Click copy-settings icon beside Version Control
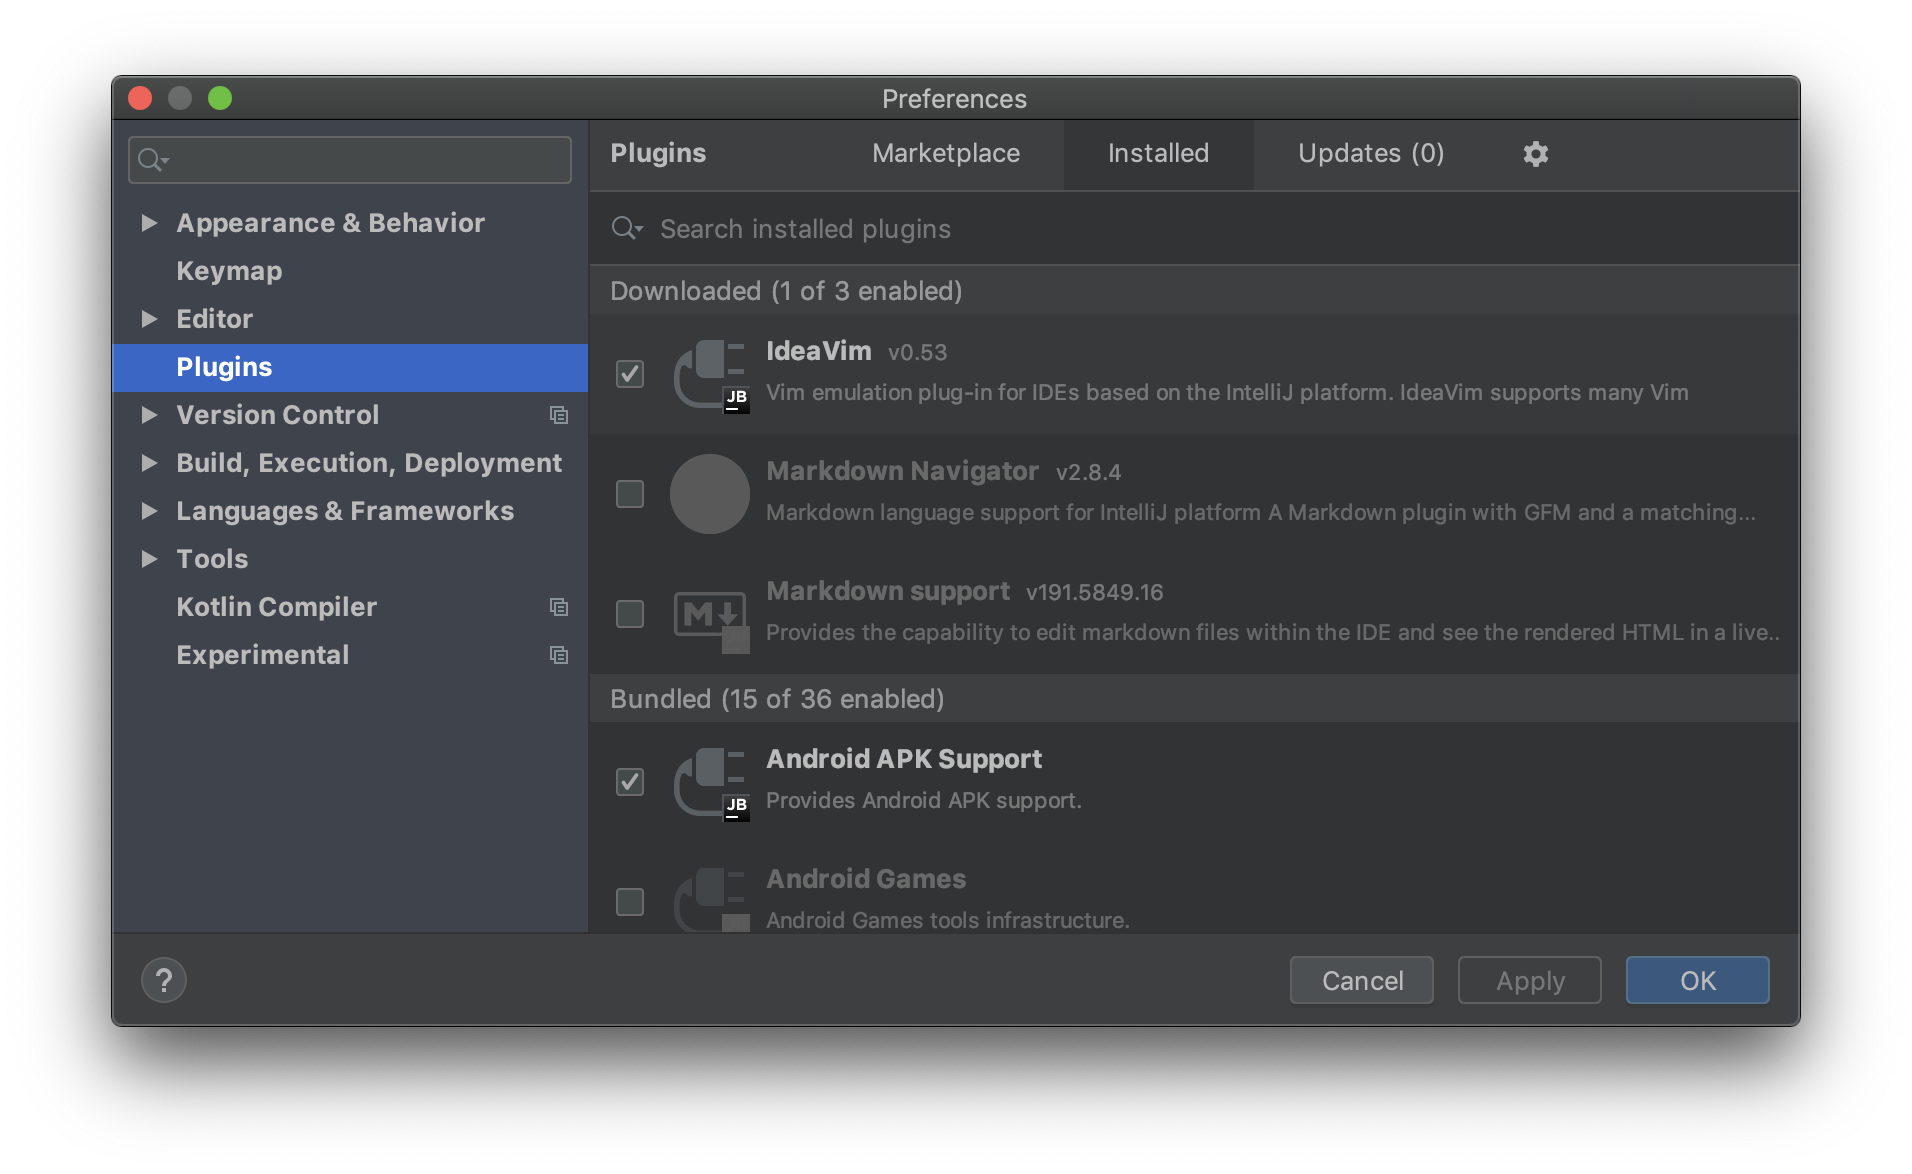1912x1174 pixels. 559,415
